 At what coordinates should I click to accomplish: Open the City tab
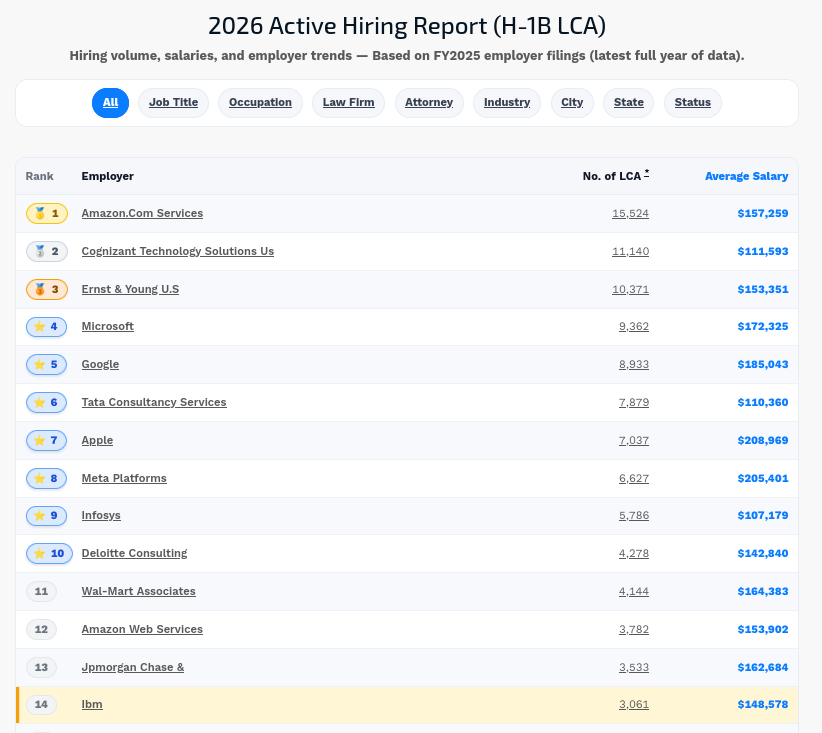click(x=572, y=103)
